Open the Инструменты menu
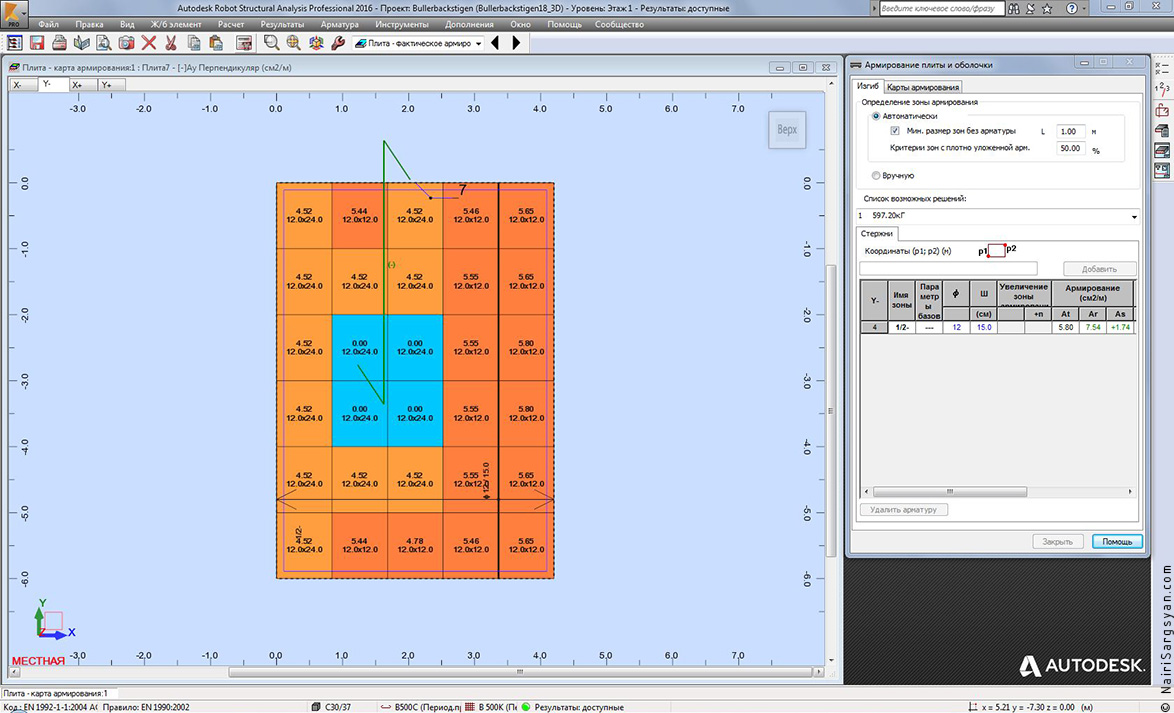Screen dimensions: 1174x713 (x=402, y=25)
